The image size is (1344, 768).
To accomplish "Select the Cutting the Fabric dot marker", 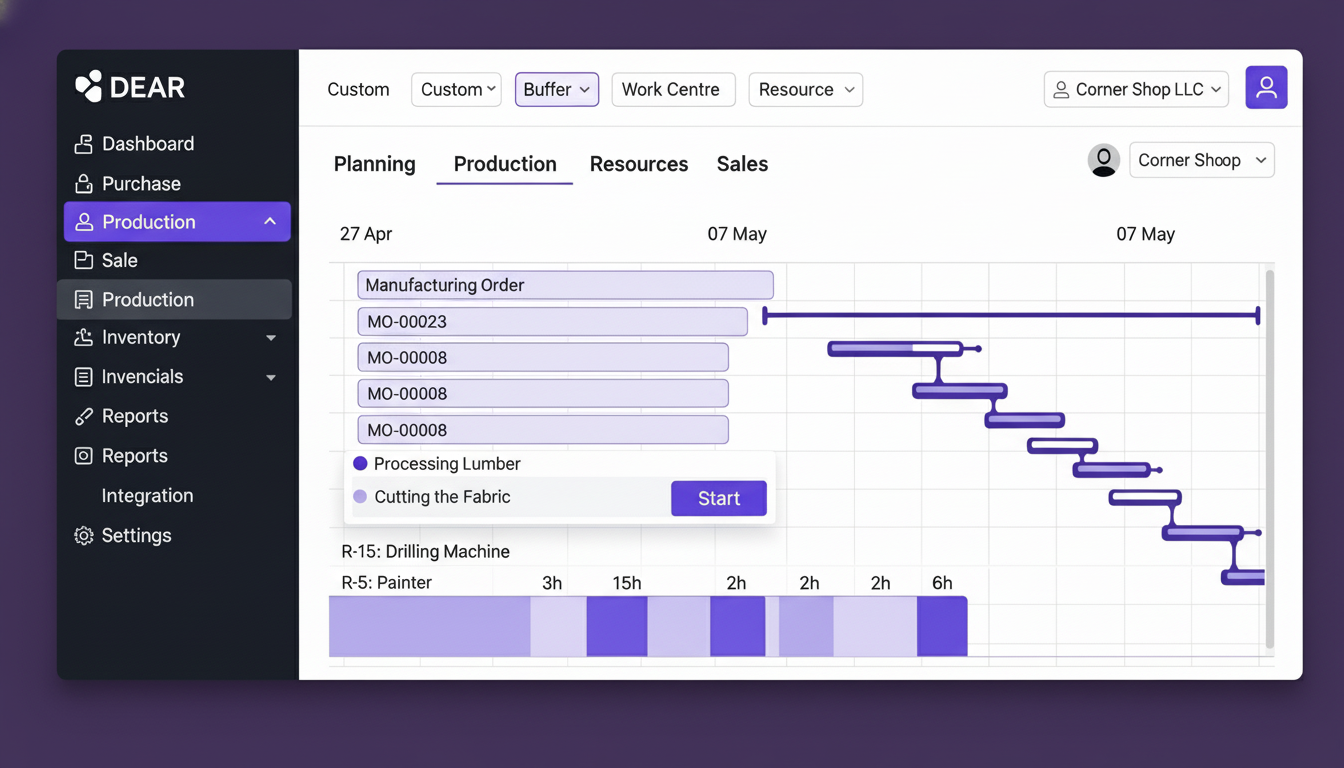I will click(360, 497).
